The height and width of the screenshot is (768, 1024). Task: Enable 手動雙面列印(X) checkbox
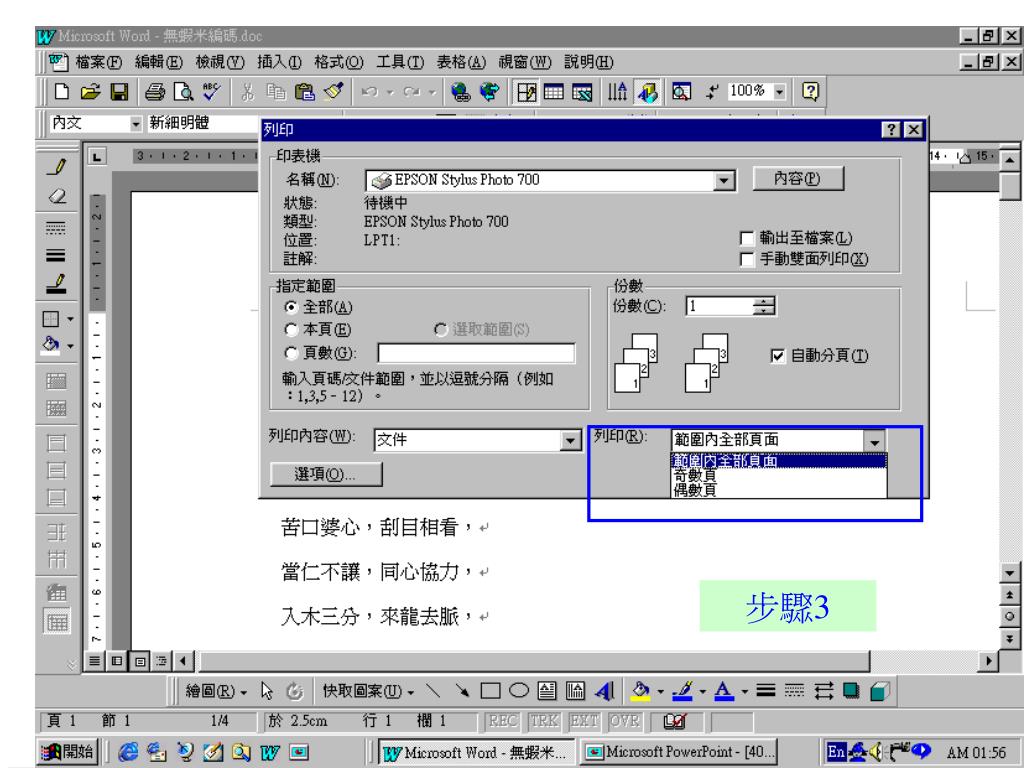[x=746, y=260]
